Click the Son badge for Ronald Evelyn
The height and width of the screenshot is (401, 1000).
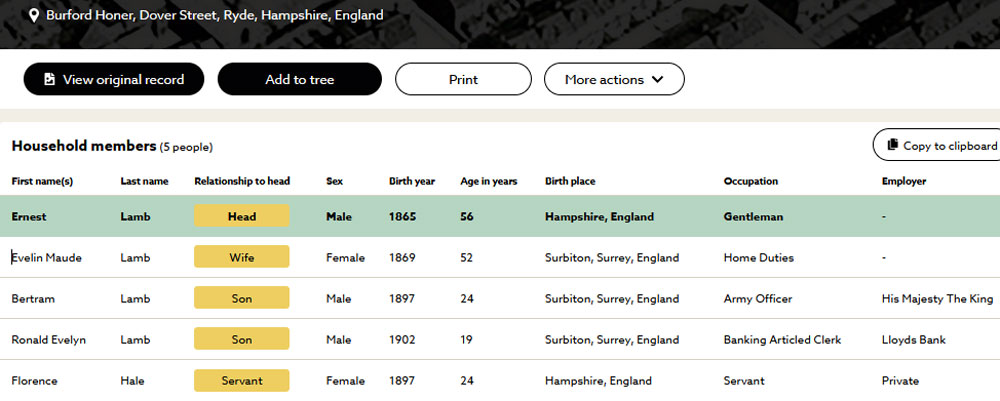tap(241, 339)
